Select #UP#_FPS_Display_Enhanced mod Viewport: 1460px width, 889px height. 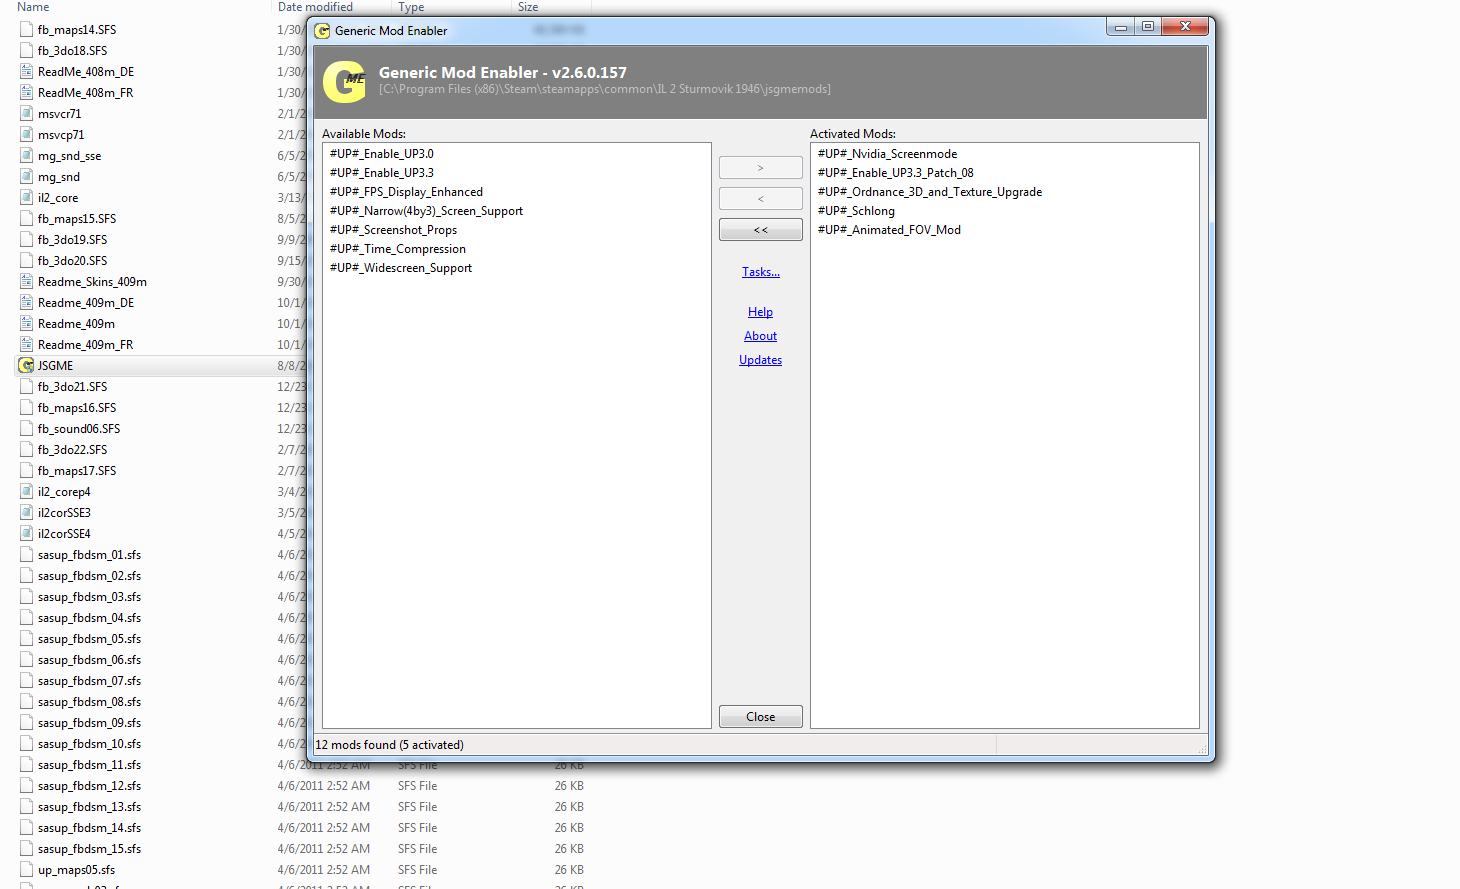pyautogui.click(x=406, y=192)
